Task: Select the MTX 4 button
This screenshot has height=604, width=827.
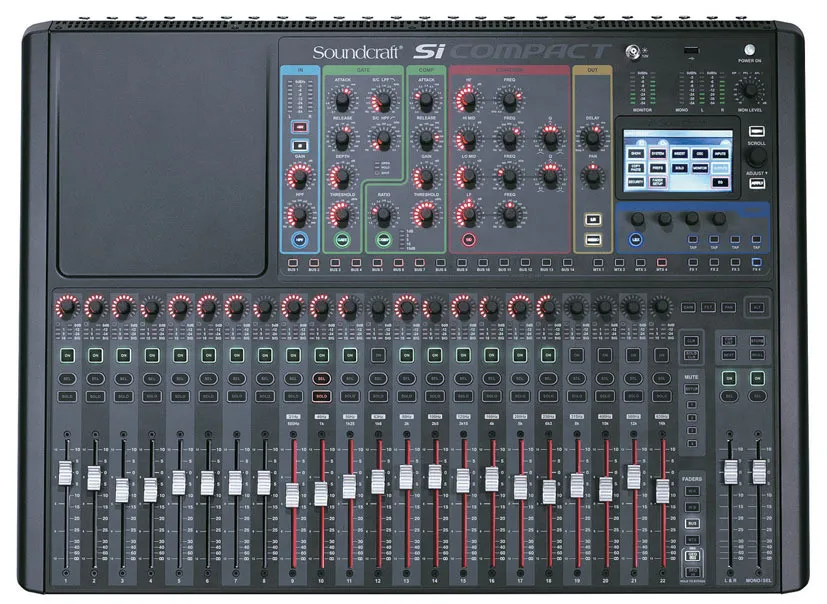Action: [661, 262]
